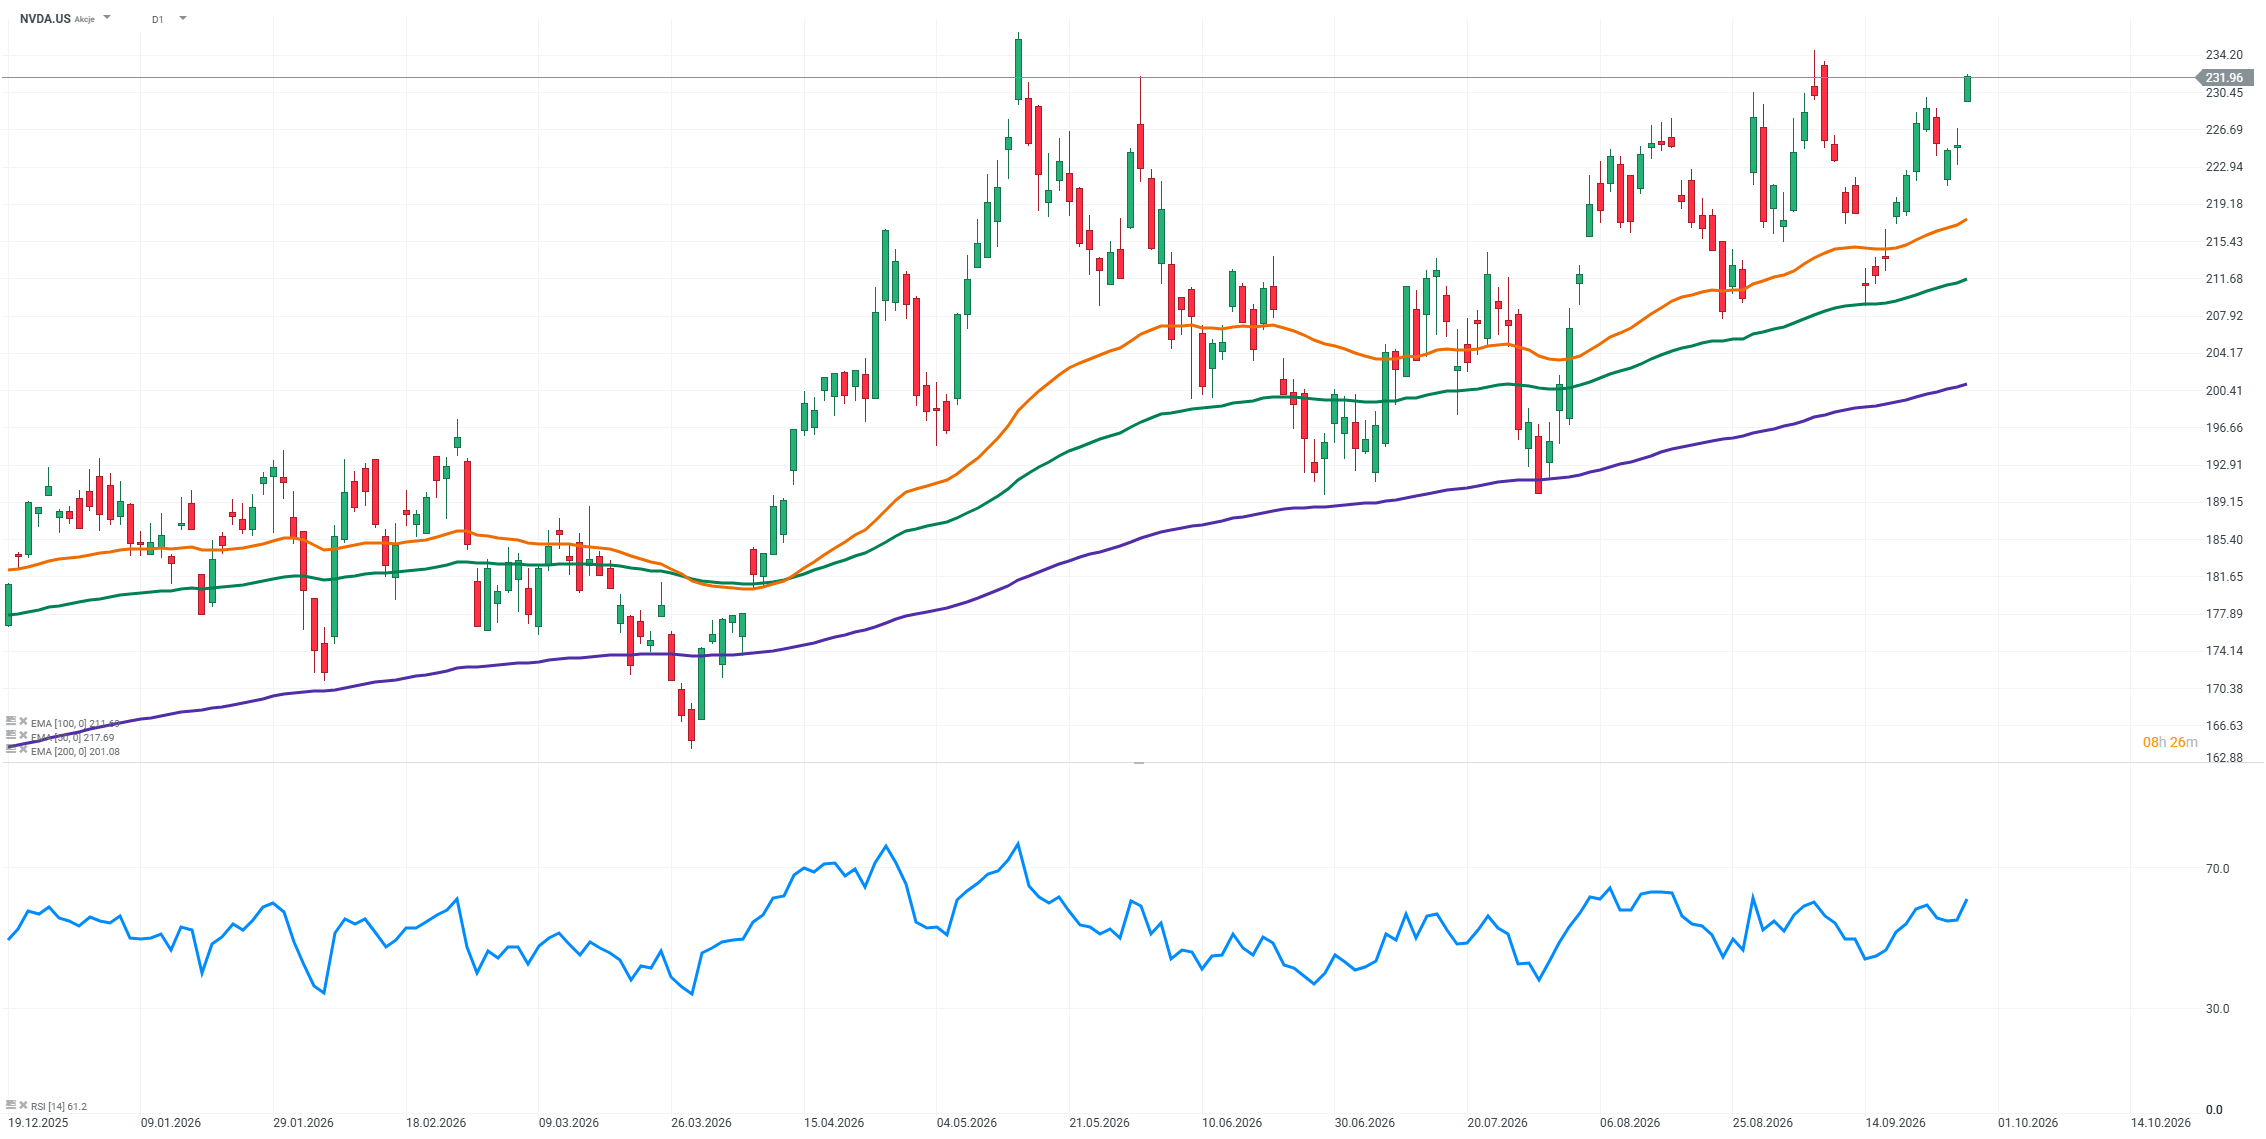Remove the EMA 50 indicator with X
The height and width of the screenshot is (1139, 2266).
point(23,735)
